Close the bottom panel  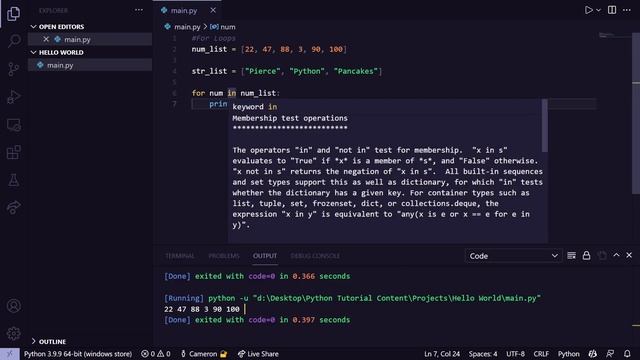(629, 256)
